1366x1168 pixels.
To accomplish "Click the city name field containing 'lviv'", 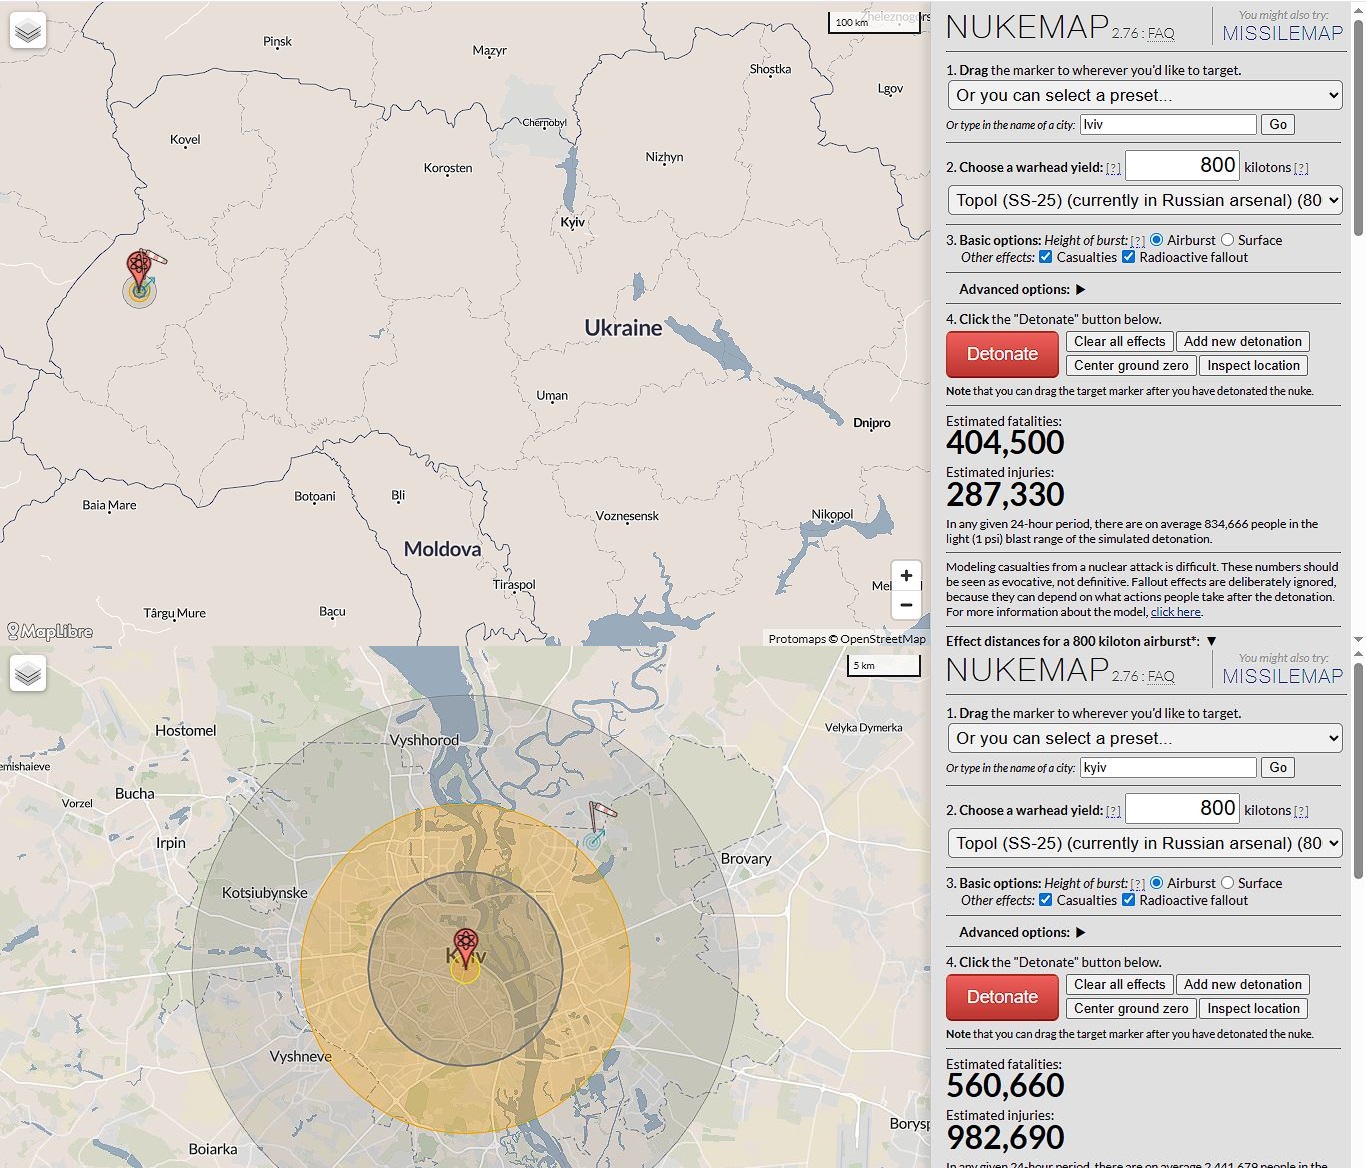I will (1168, 124).
